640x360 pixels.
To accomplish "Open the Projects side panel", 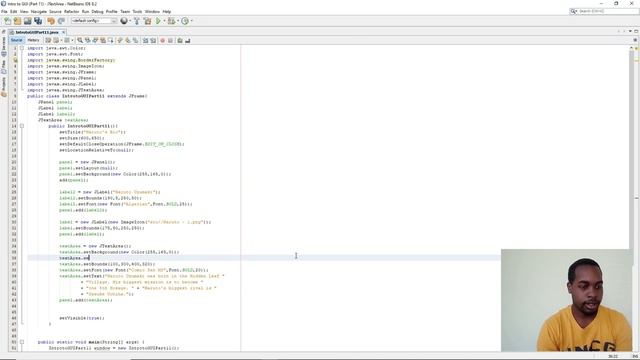I will 4,87.
